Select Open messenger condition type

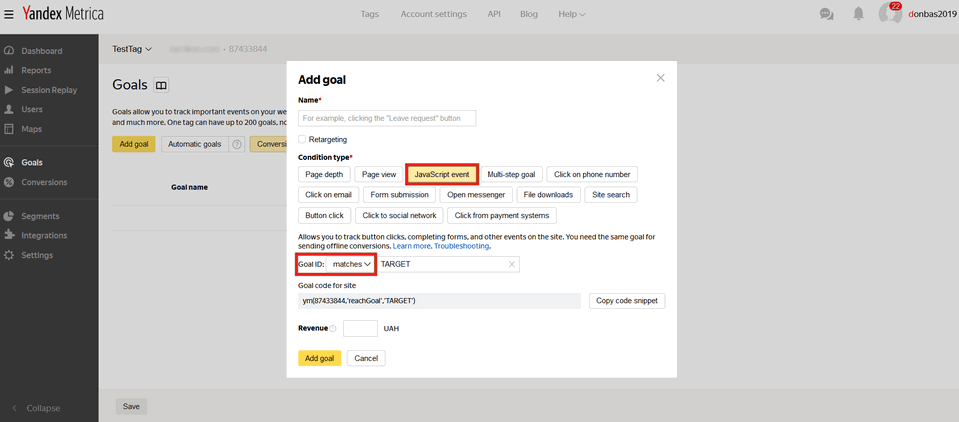point(476,195)
